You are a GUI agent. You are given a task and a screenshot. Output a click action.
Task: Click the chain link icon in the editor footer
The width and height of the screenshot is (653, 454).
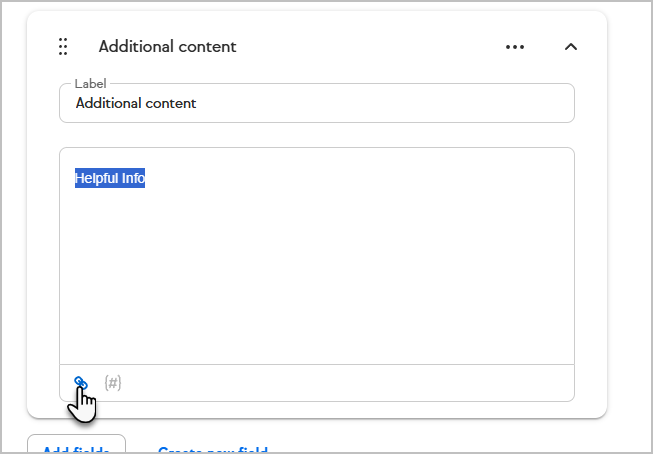pyautogui.click(x=80, y=383)
